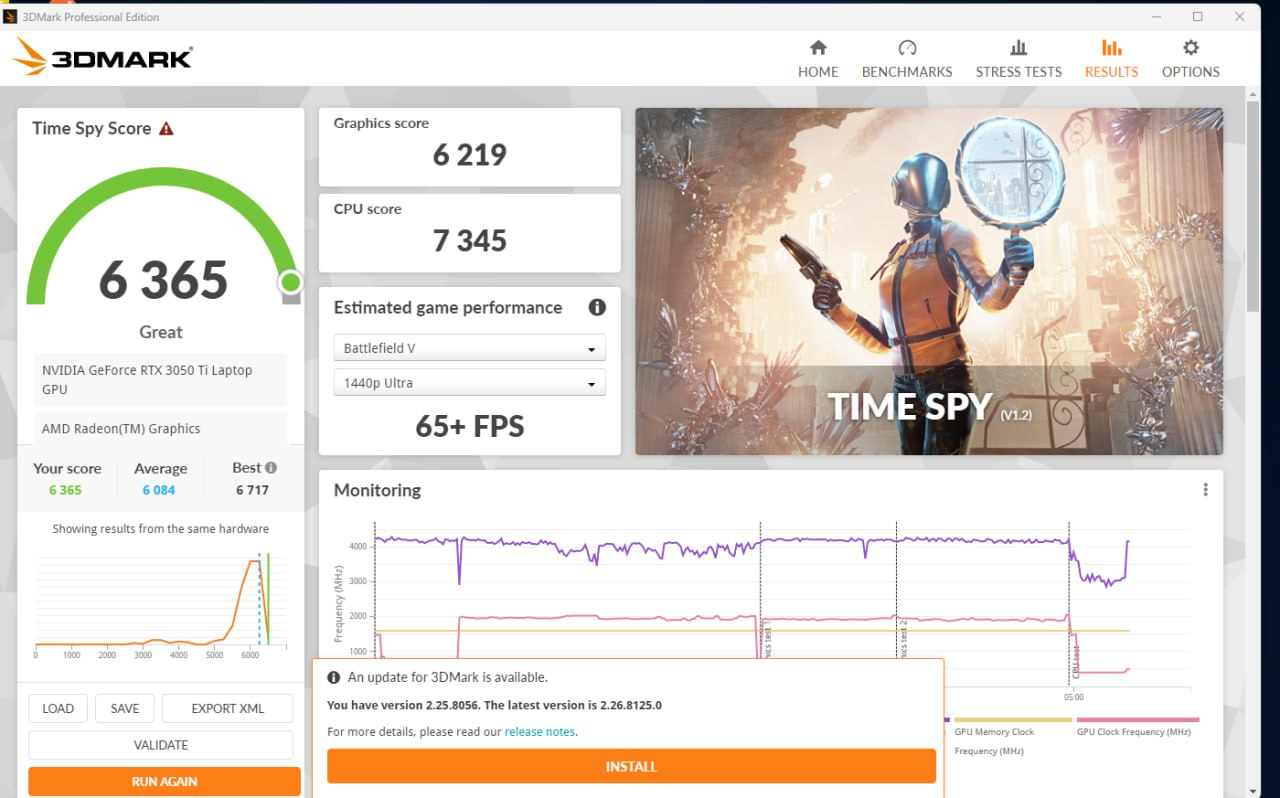
Task: Click the info icon next to Best
Action: pyautogui.click(x=271, y=467)
